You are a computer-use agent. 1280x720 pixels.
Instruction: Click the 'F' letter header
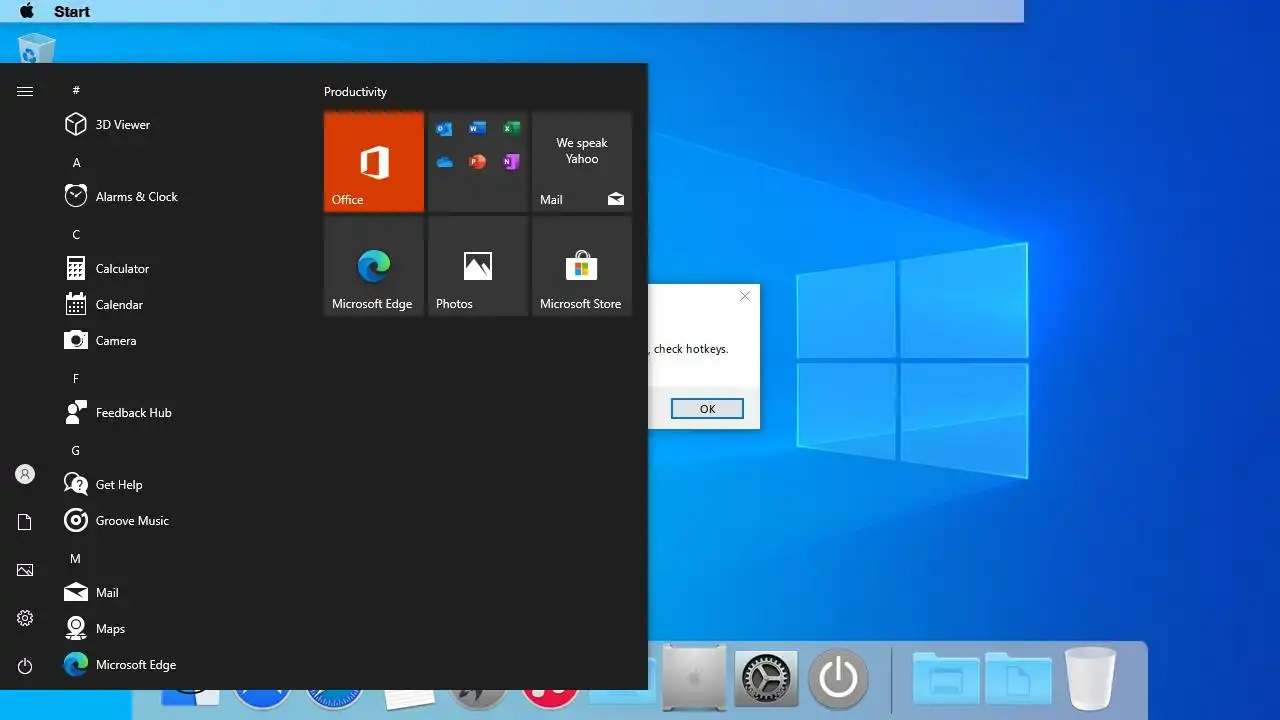coord(76,378)
